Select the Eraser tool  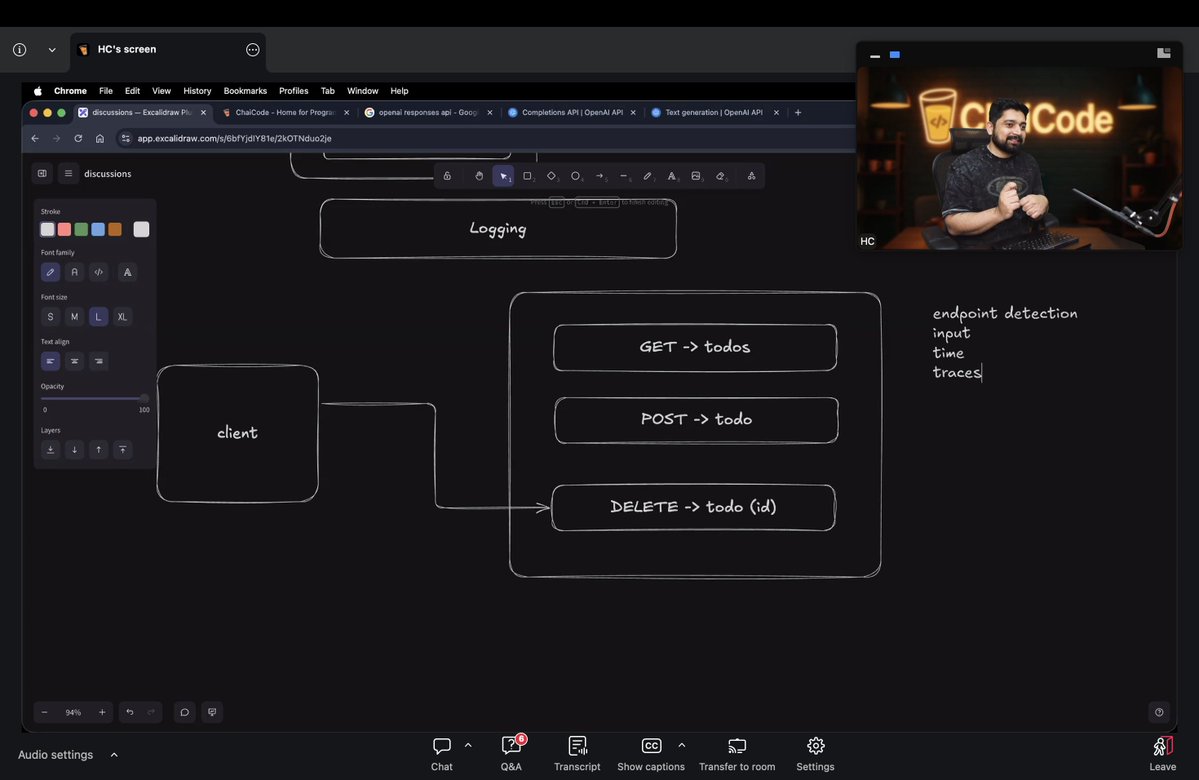click(x=720, y=176)
